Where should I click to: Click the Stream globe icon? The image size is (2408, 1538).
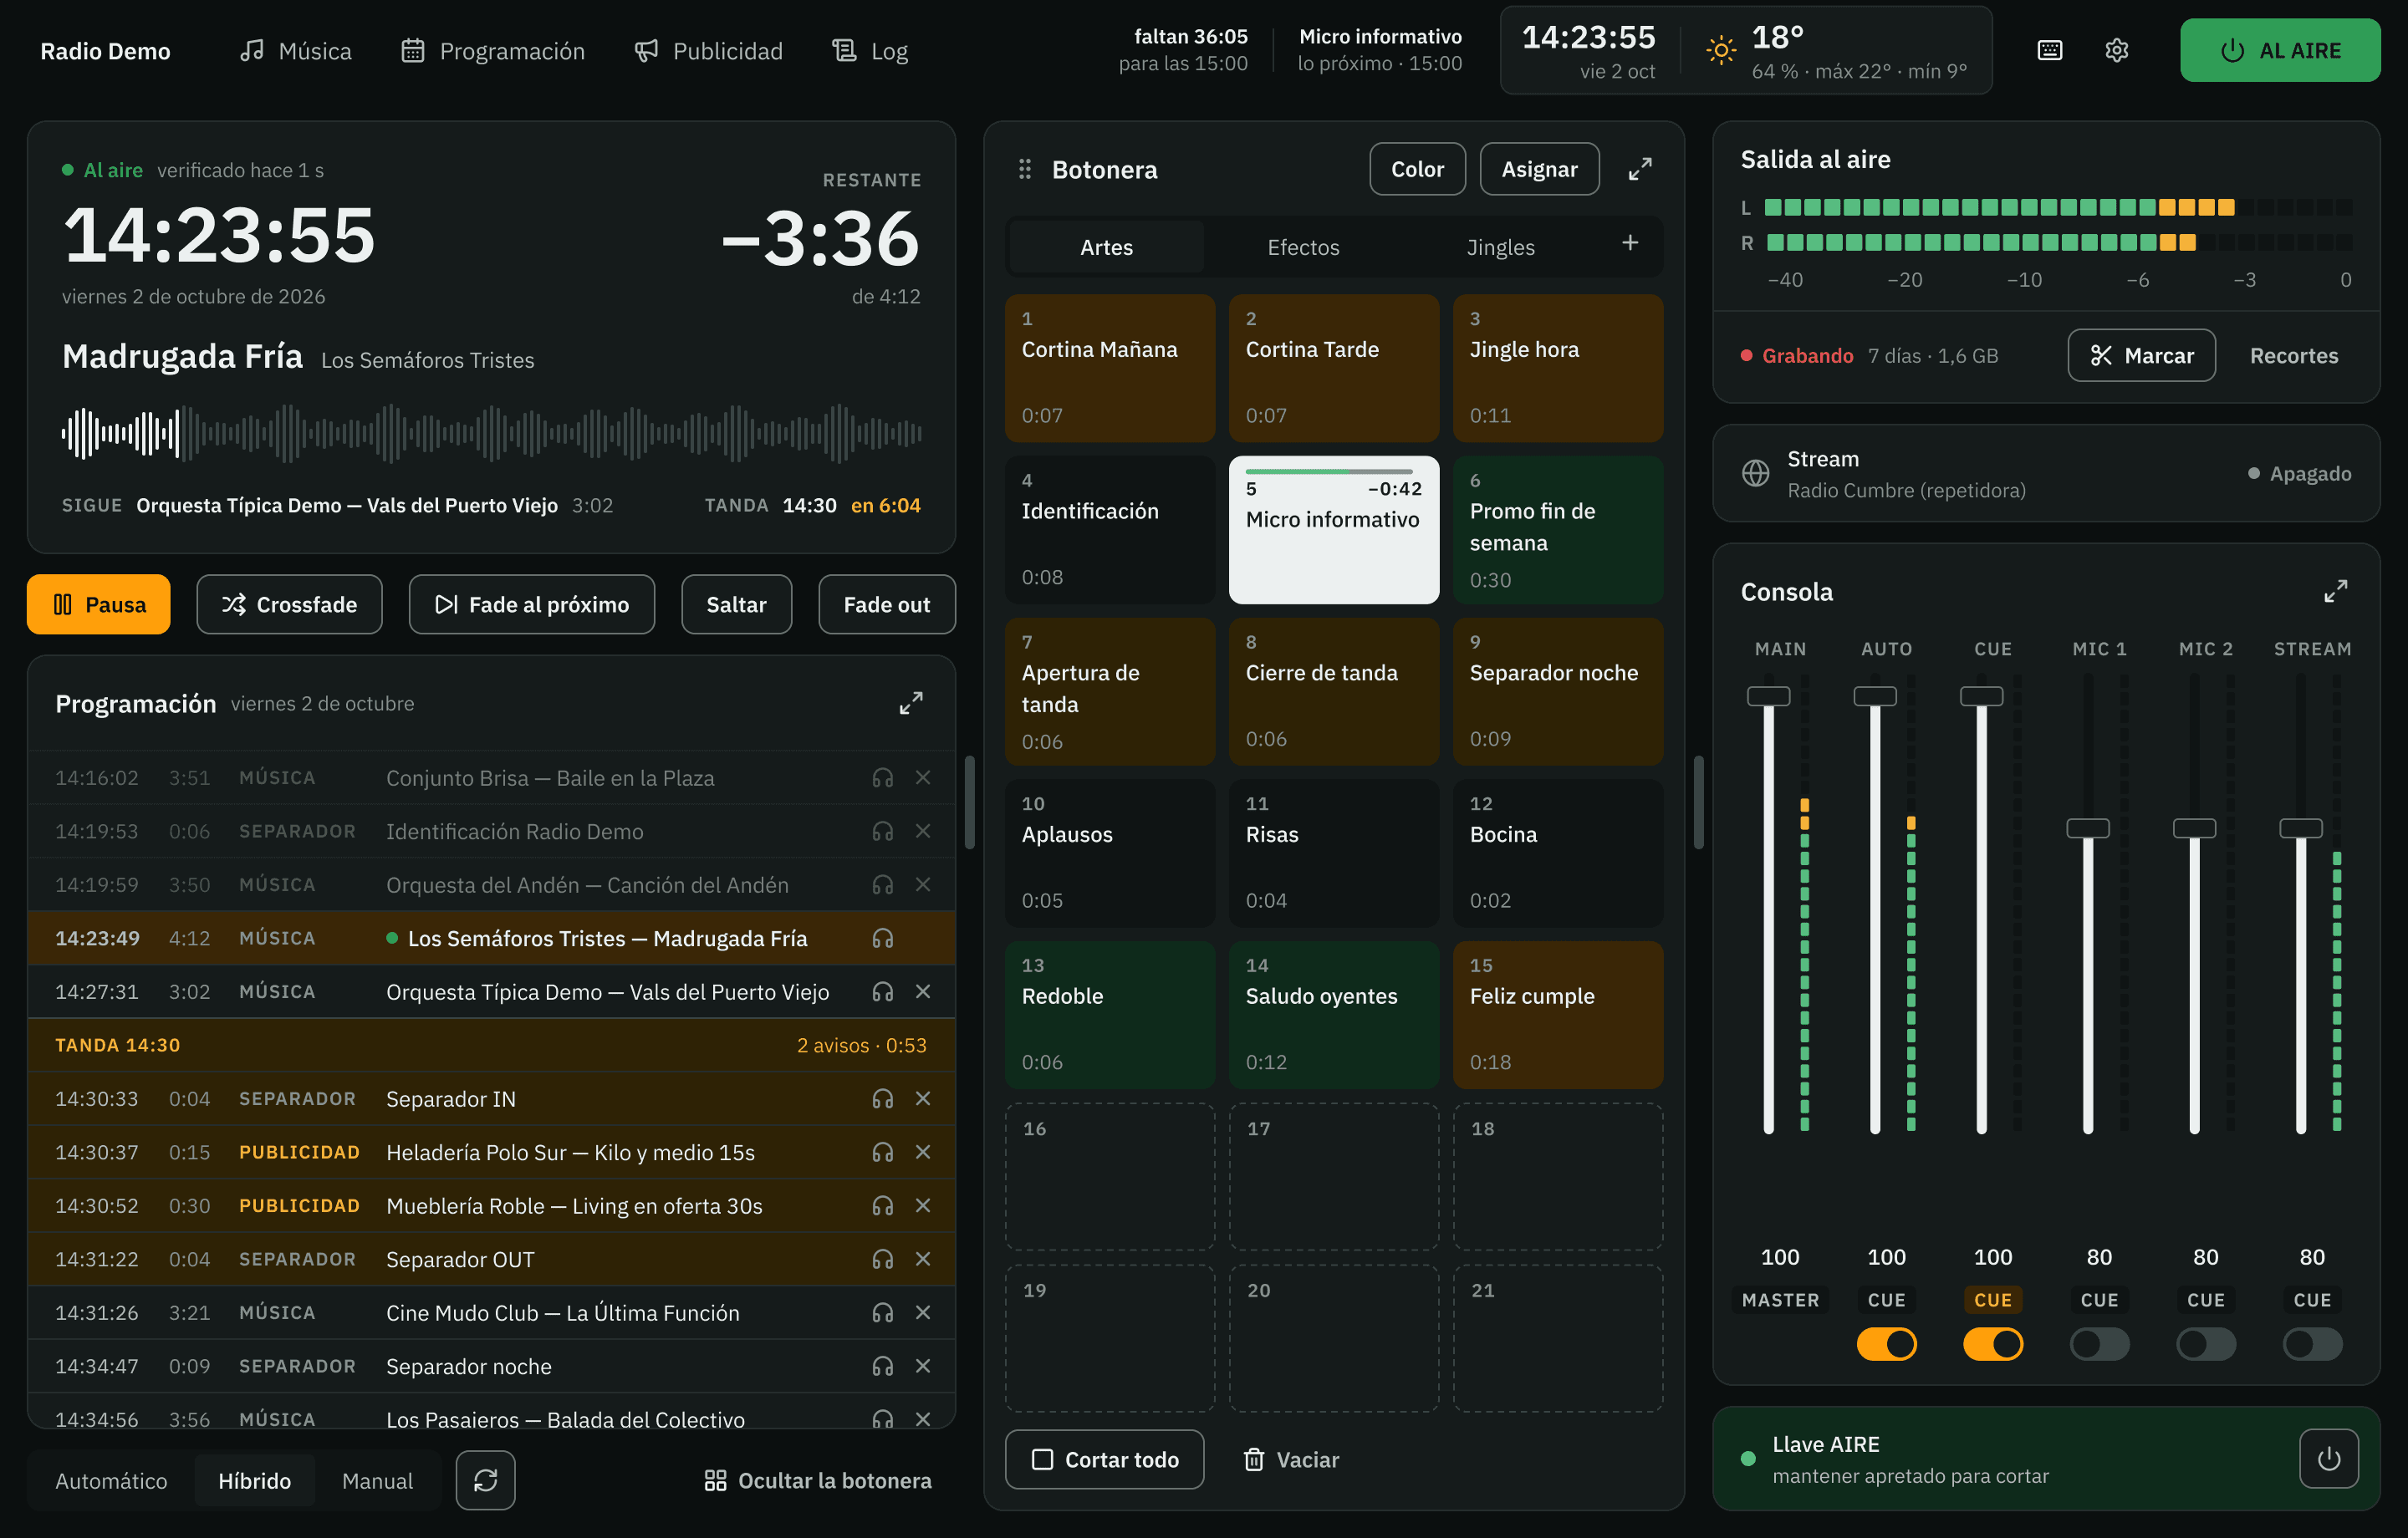[x=1755, y=473]
